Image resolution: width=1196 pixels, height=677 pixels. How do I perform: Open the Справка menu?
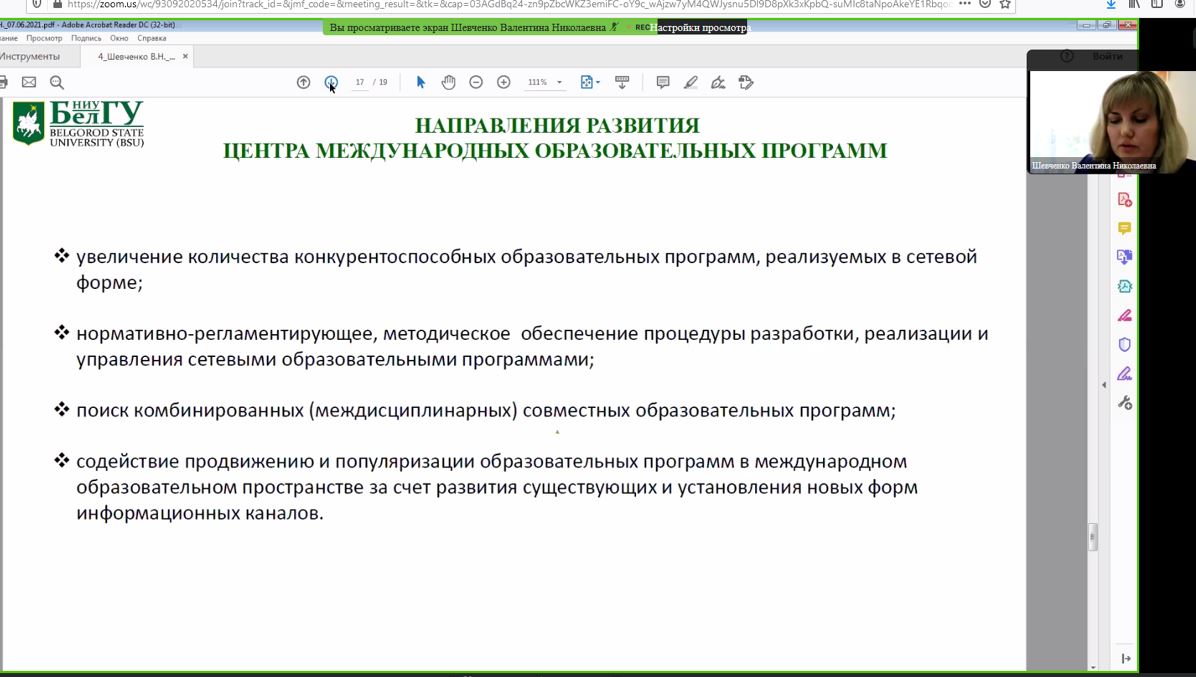(152, 38)
